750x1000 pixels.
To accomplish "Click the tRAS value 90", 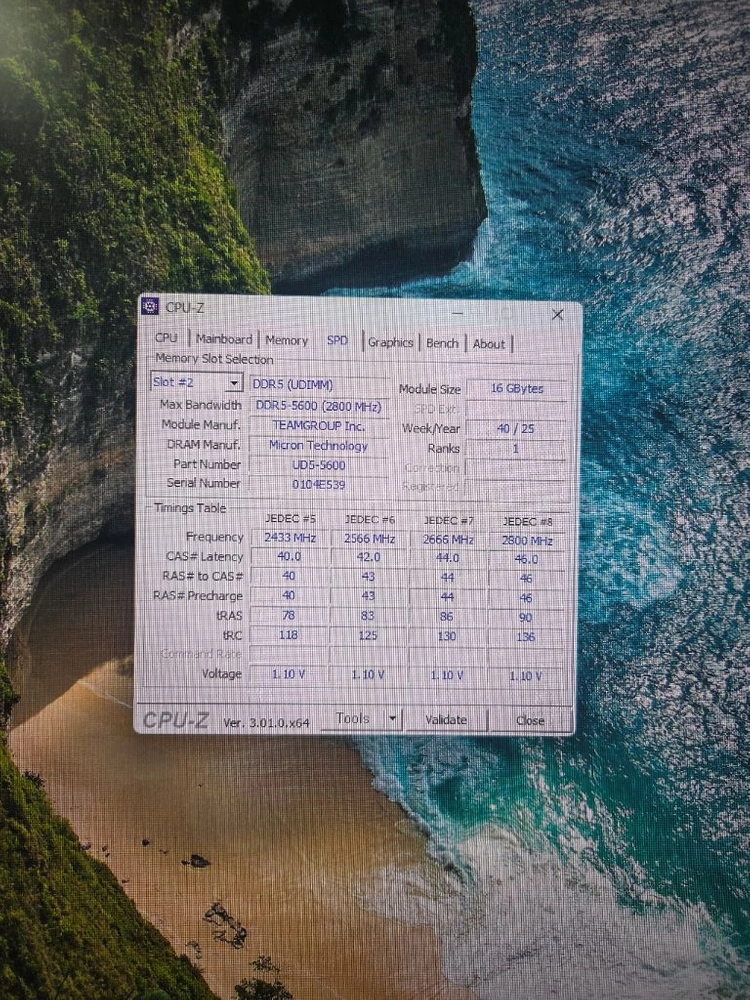I will [526, 617].
